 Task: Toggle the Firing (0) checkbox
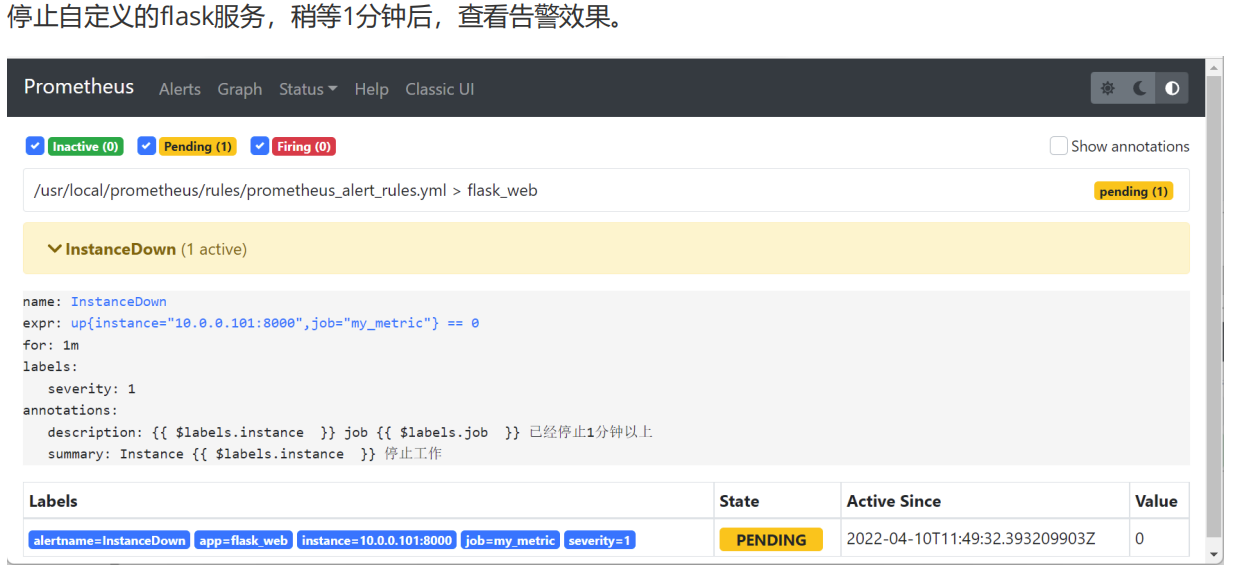(260, 146)
